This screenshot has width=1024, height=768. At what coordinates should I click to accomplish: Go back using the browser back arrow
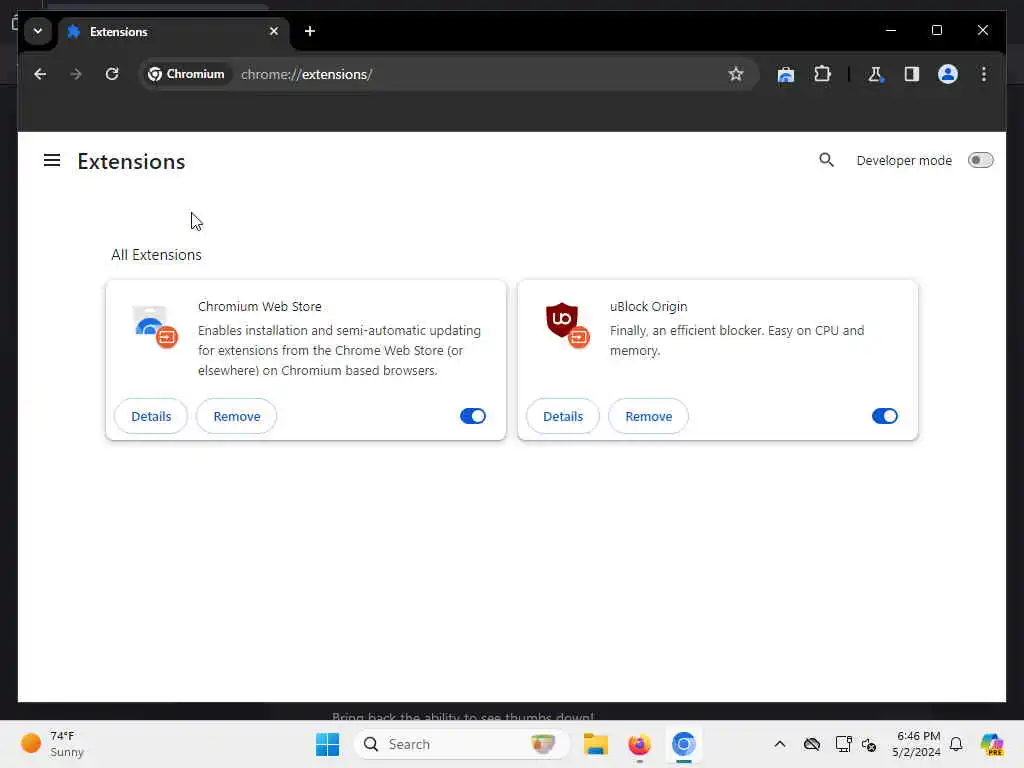pyautogui.click(x=40, y=74)
